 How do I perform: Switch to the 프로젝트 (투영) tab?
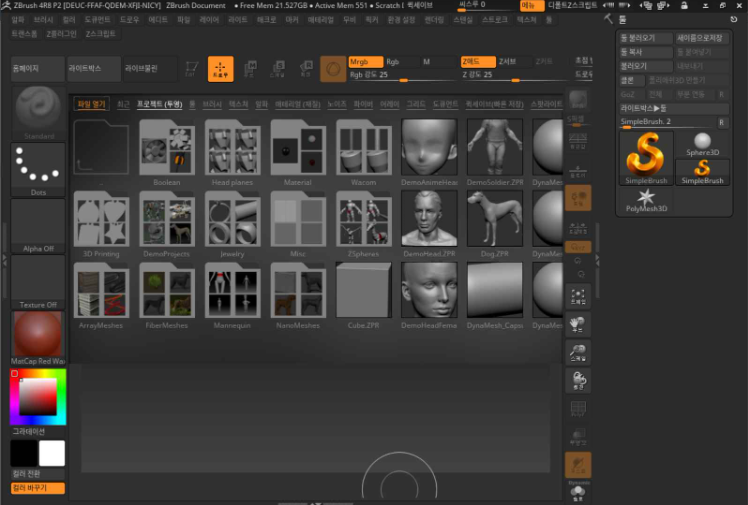tap(160, 103)
